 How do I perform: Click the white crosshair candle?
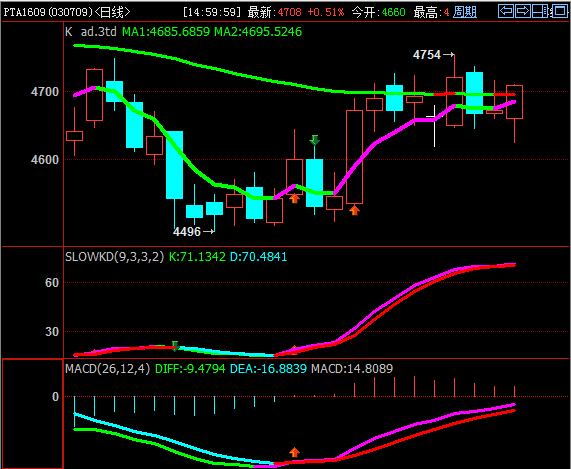click(x=434, y=126)
